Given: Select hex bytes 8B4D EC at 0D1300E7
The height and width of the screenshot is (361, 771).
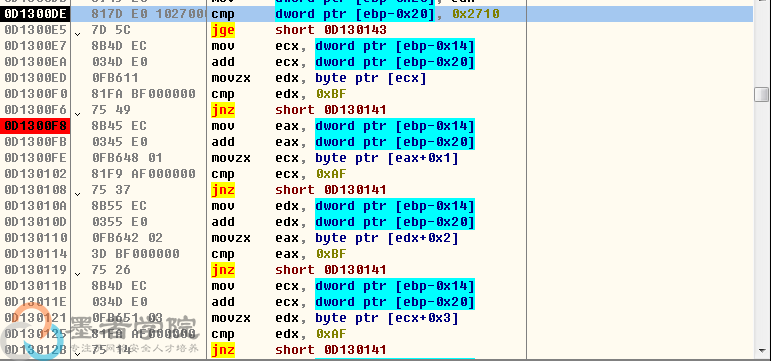Looking at the screenshot, I should pos(119,46).
